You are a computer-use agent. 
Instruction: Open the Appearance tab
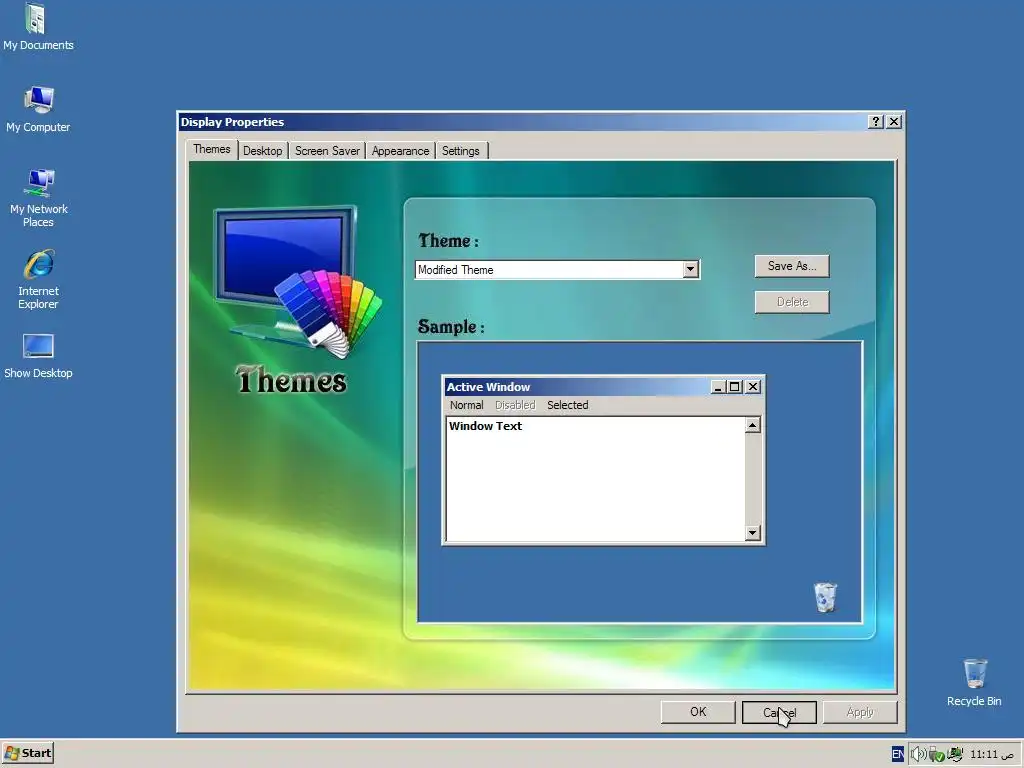(x=400, y=151)
